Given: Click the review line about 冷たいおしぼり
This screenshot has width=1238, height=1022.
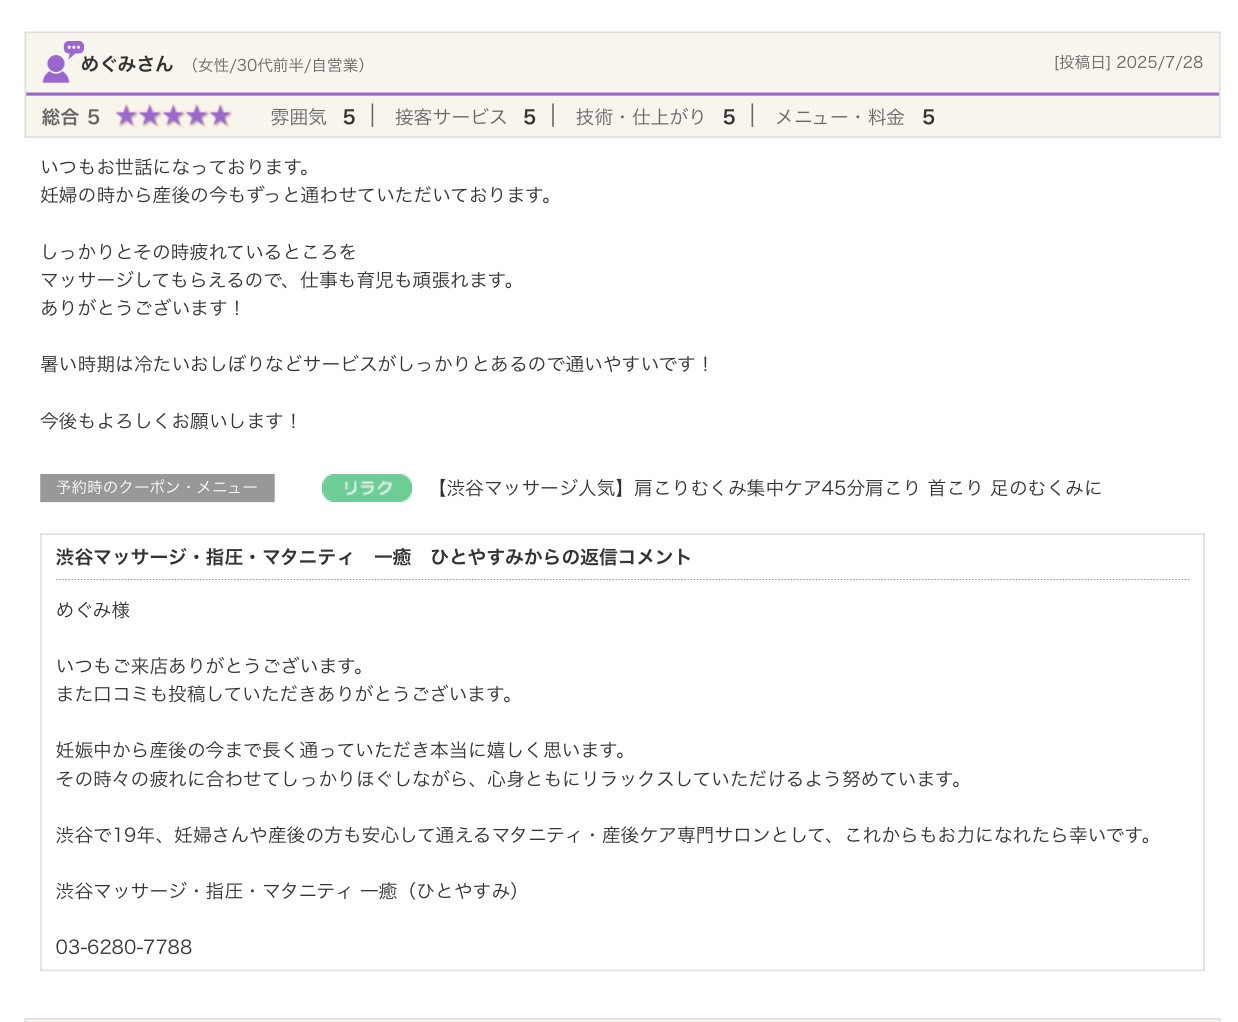Looking at the screenshot, I should (x=375, y=364).
